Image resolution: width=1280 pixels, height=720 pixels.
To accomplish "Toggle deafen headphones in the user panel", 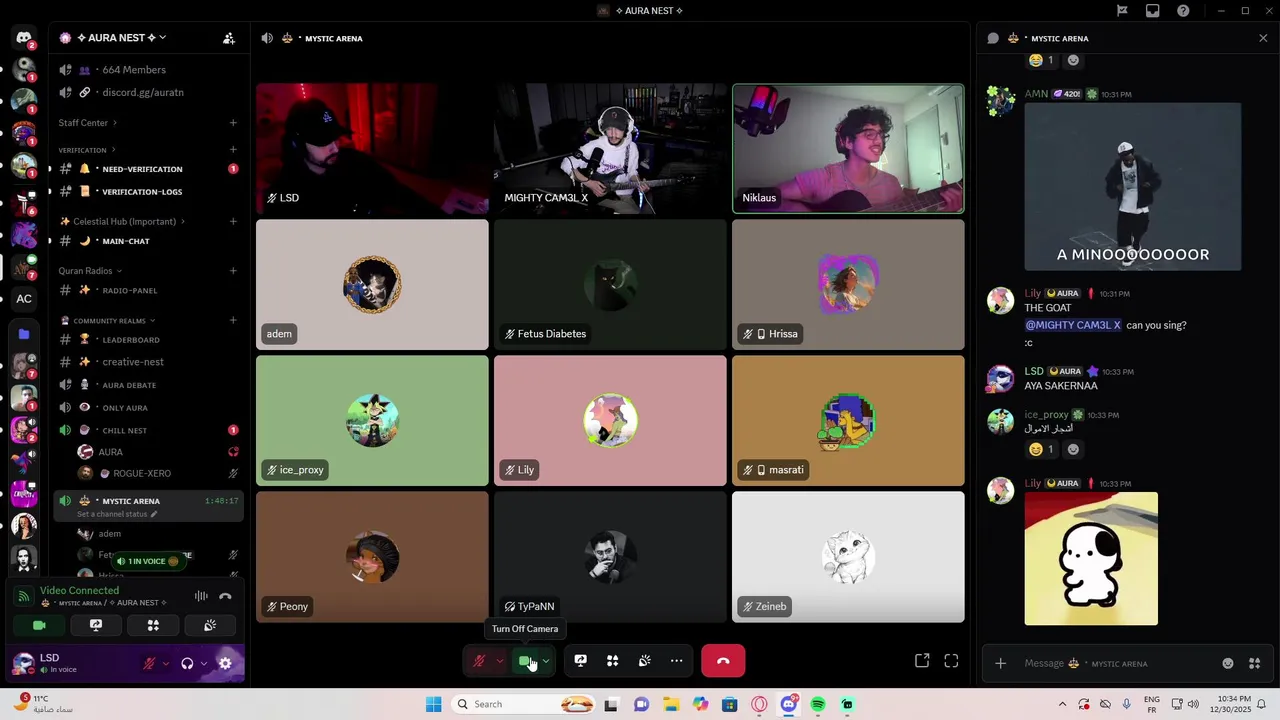I will 187,663.
